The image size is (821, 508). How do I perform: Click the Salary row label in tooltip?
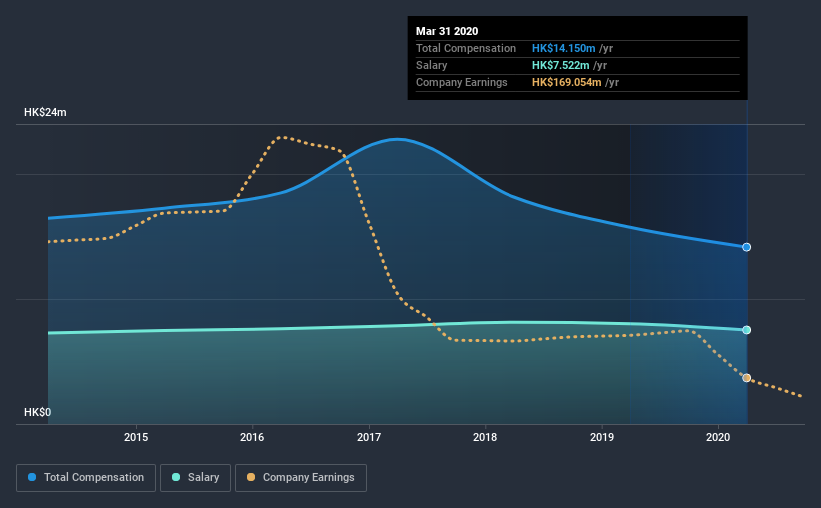point(432,65)
